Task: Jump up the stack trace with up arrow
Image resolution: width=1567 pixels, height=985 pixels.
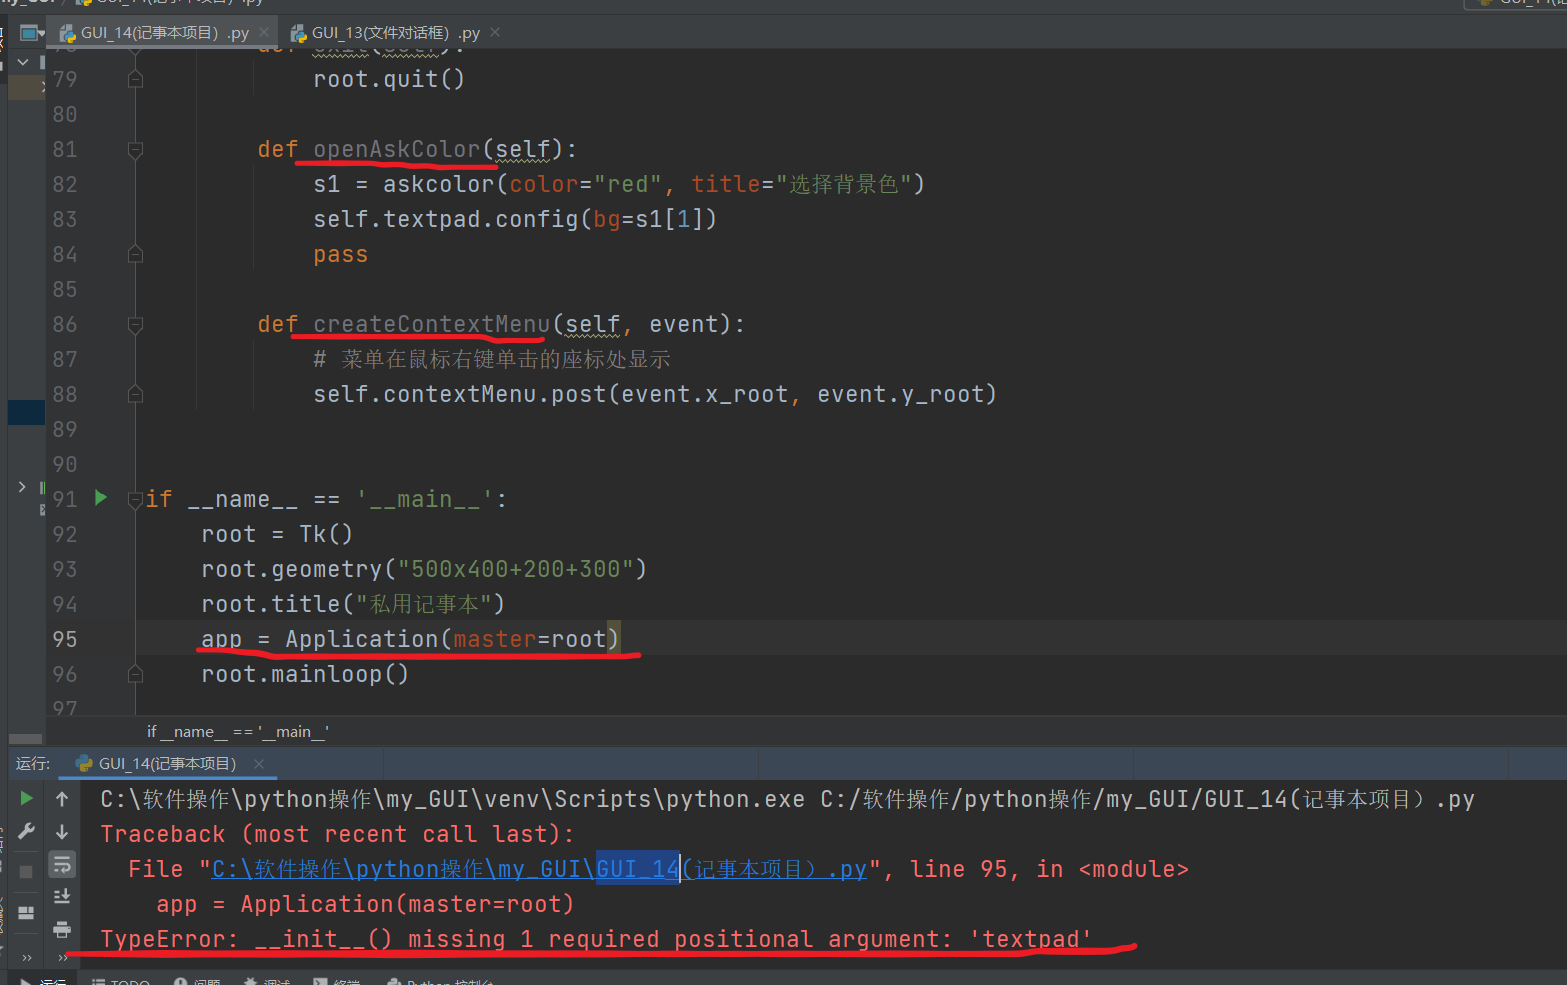Action: tap(62, 798)
